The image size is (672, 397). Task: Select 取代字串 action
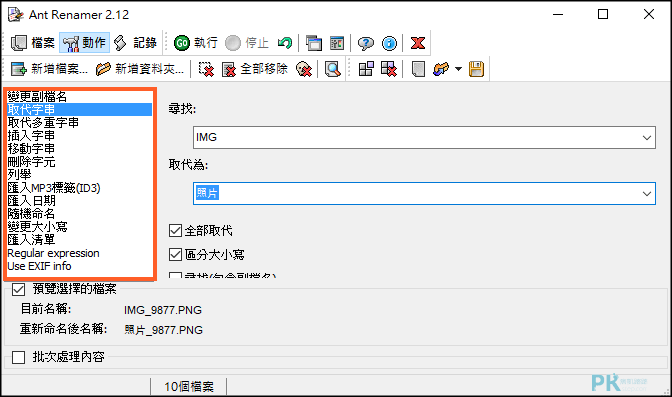[80, 110]
